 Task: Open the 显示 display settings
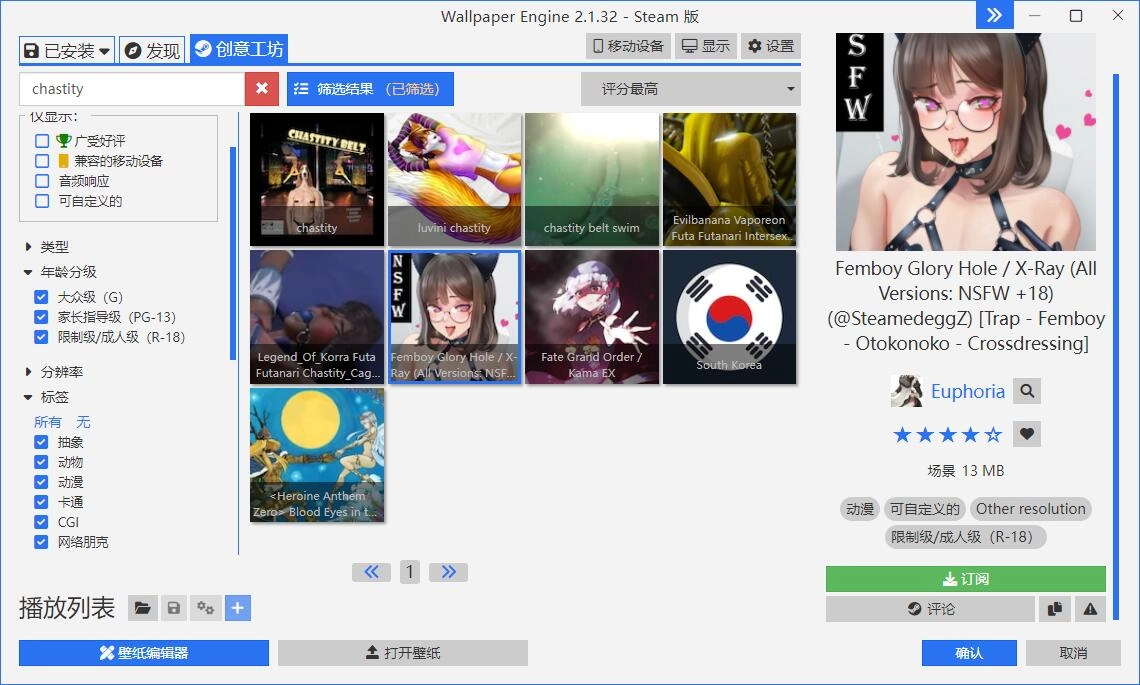[x=705, y=46]
